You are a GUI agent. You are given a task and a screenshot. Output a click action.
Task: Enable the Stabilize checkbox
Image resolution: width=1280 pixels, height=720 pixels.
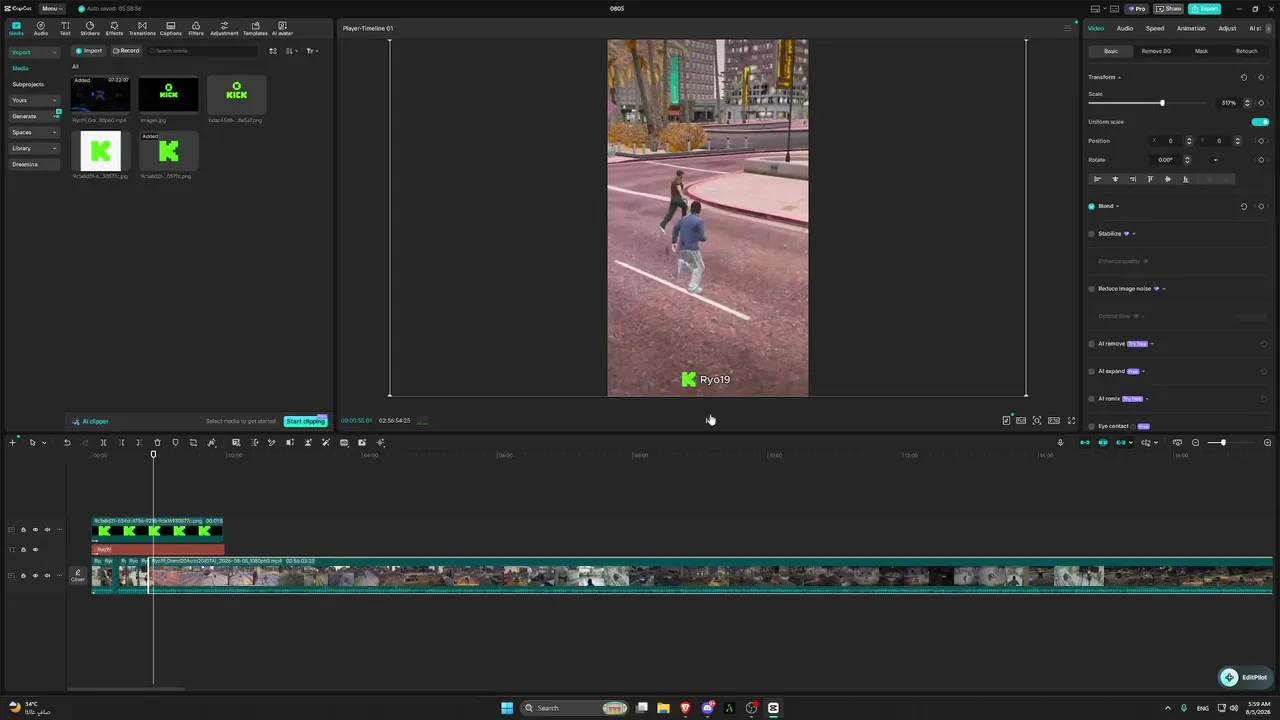point(1091,234)
